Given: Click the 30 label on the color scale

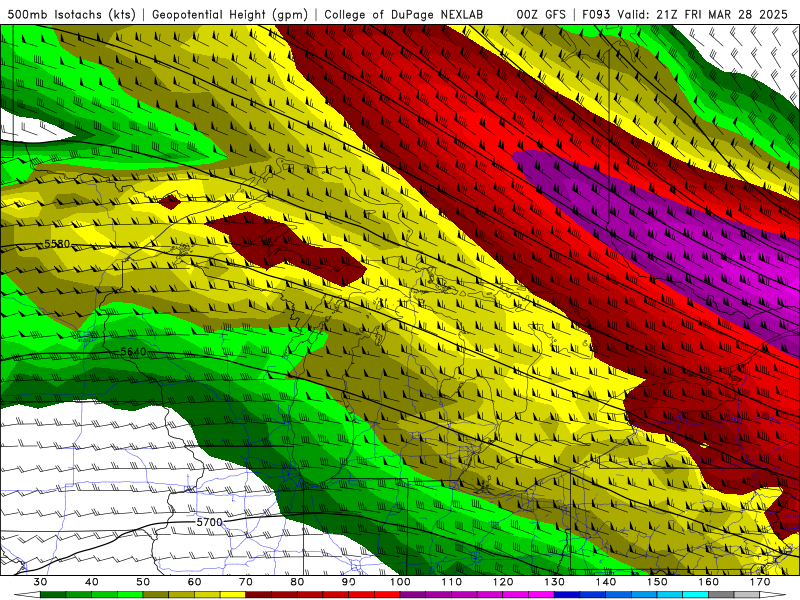Looking at the screenshot, I should coord(40,582).
